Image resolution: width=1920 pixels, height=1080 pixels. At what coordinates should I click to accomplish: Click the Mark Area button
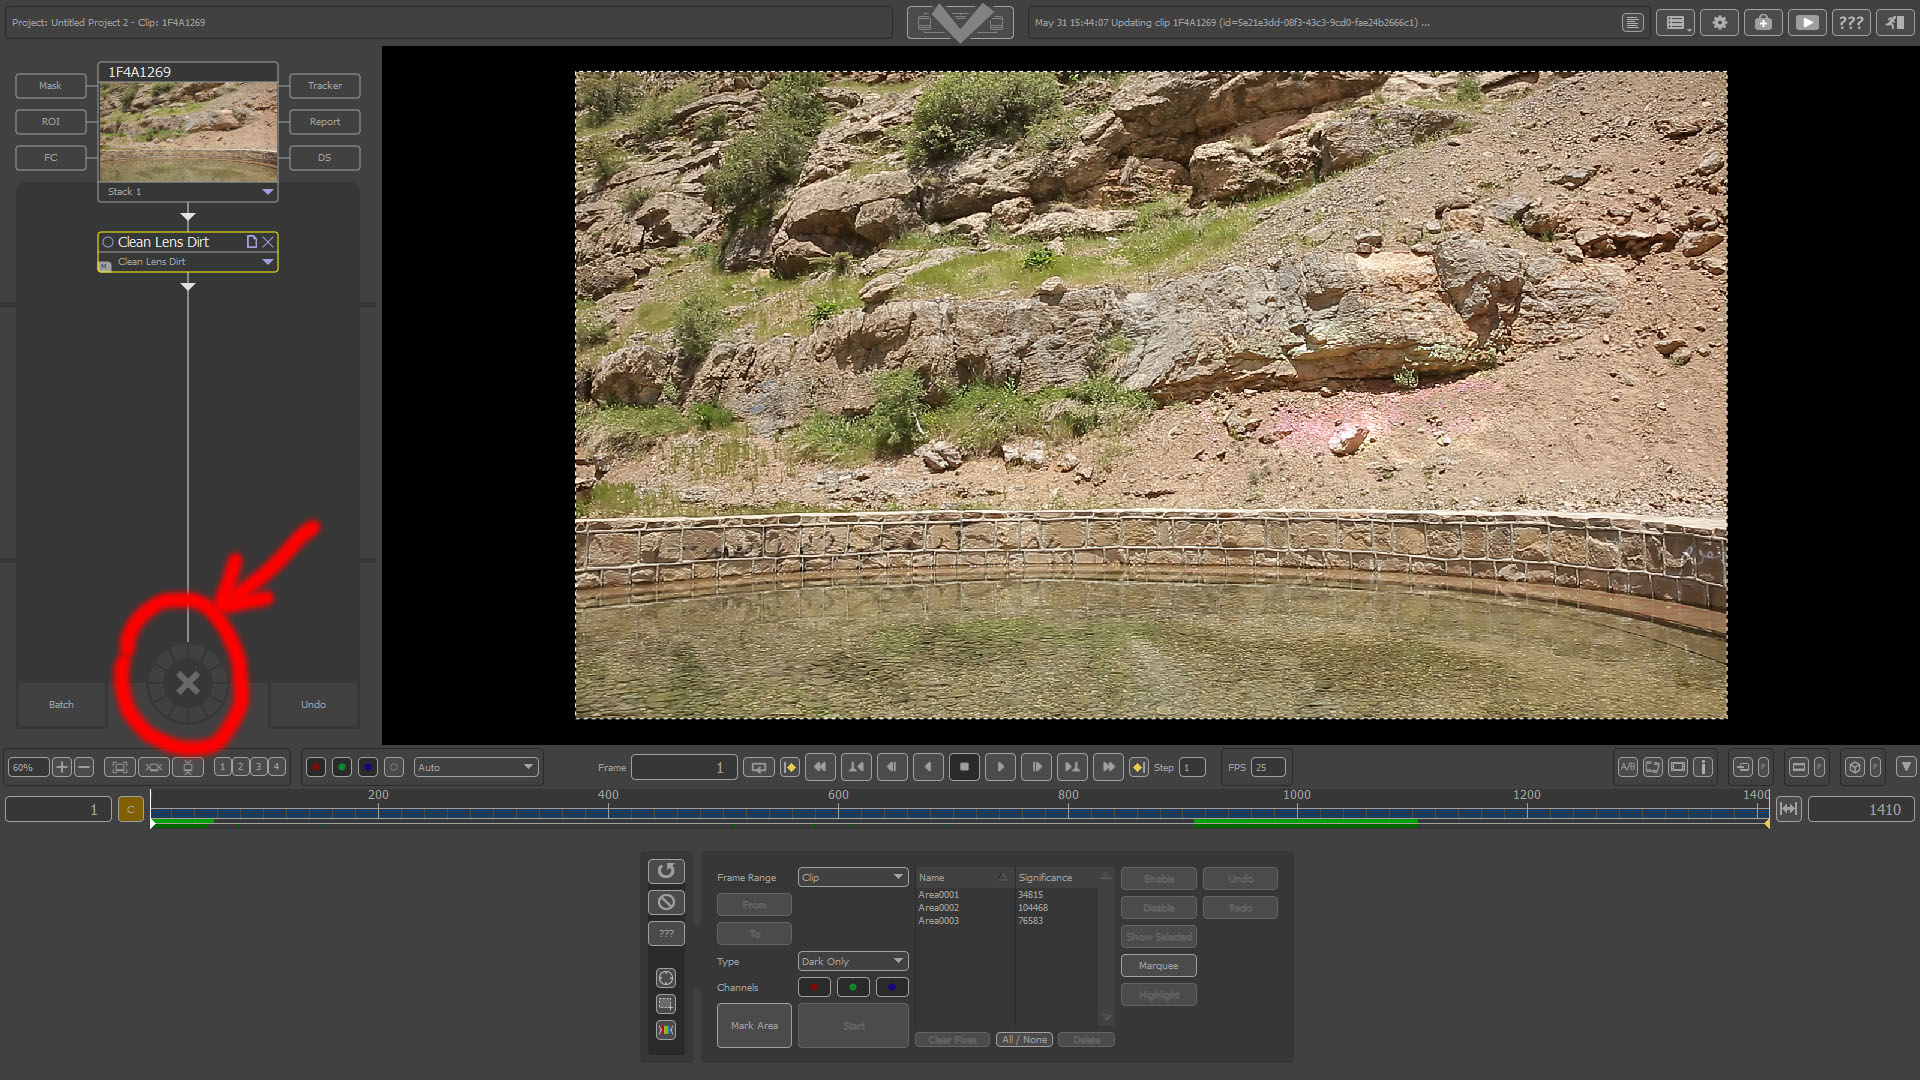click(754, 1026)
